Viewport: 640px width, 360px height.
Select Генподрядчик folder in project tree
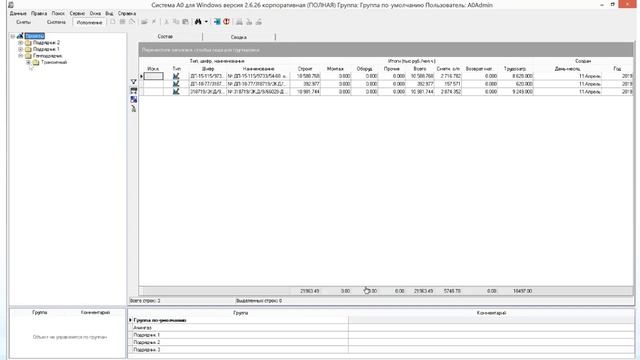click(47, 56)
